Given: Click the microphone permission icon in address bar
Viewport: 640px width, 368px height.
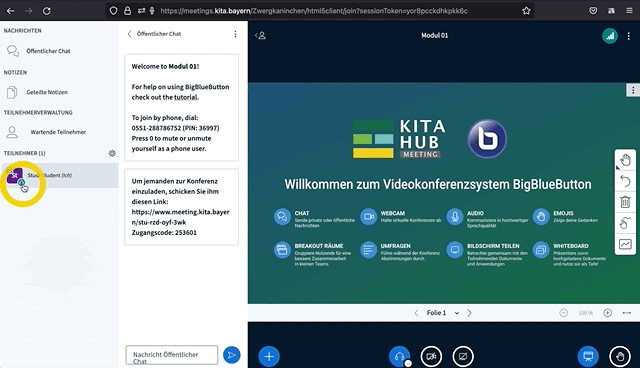Looking at the screenshot, I should coord(152,11).
